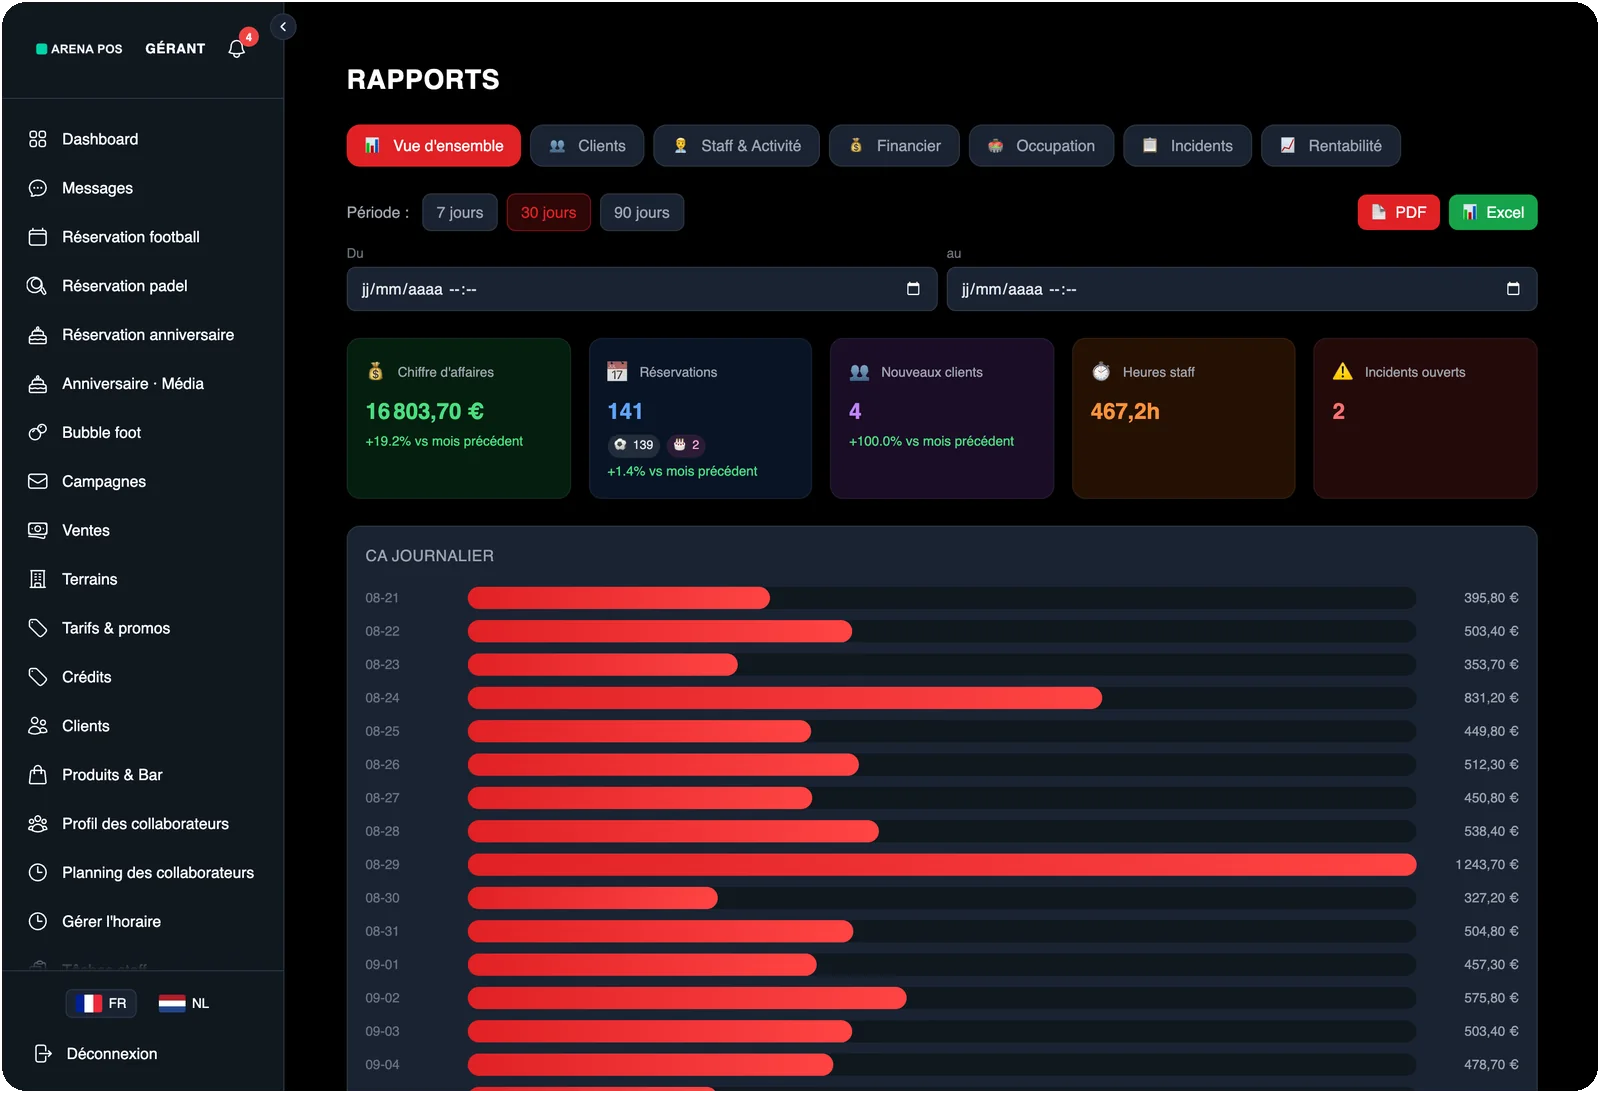Export report as PDF
1600x1093 pixels.
1398,212
